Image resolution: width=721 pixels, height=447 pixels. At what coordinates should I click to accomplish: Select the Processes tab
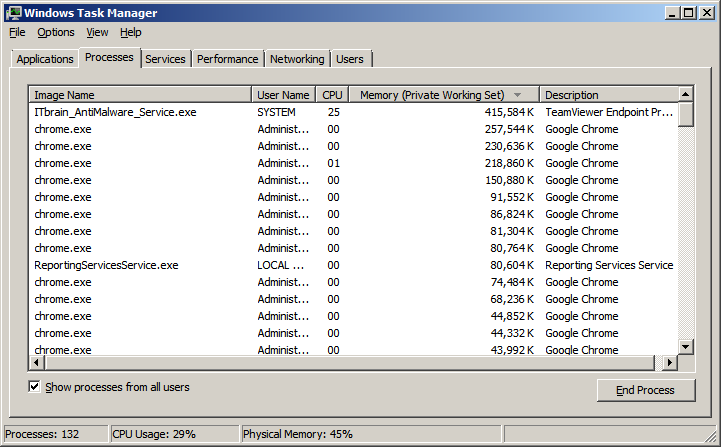109,57
